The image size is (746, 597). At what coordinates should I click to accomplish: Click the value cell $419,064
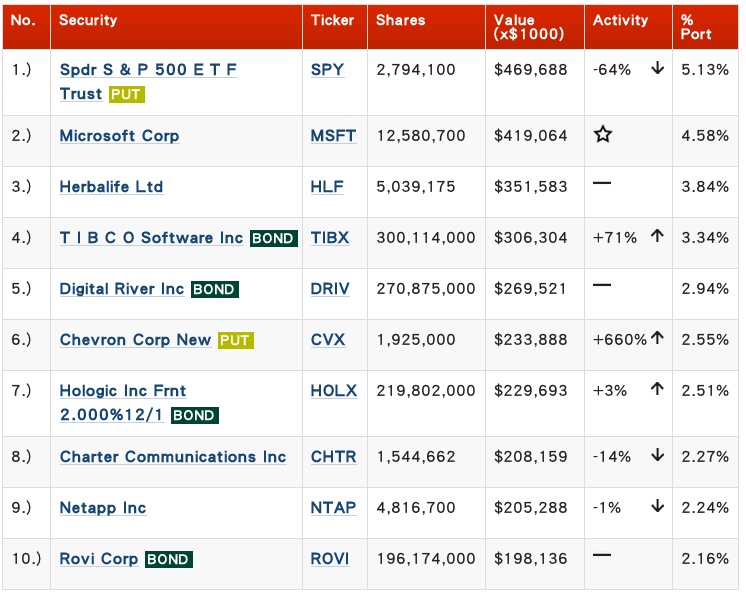pos(530,136)
